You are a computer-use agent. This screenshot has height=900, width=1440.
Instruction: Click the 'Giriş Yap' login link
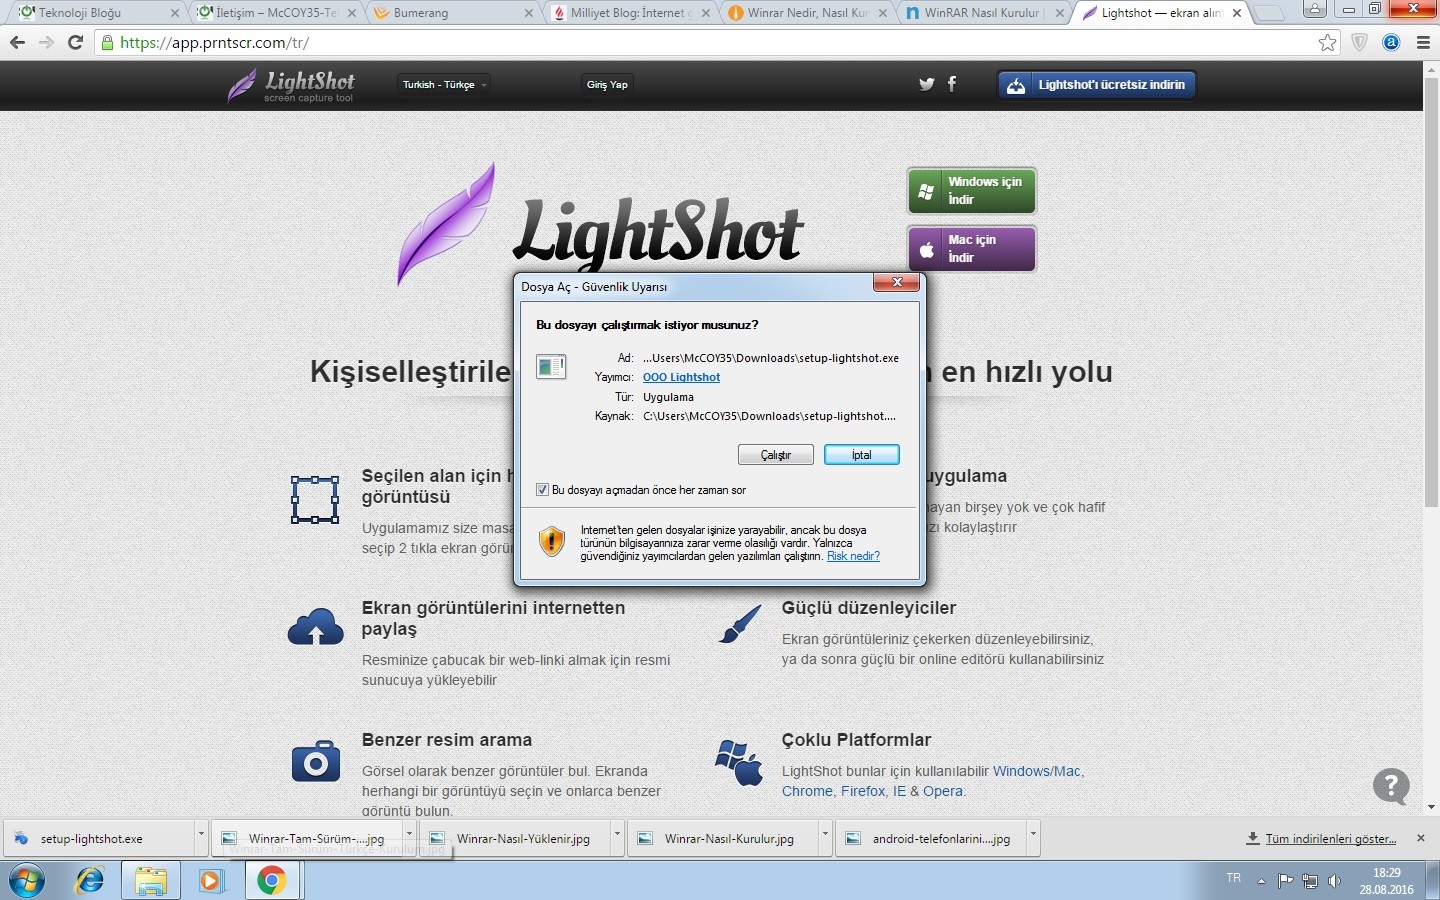(x=607, y=85)
